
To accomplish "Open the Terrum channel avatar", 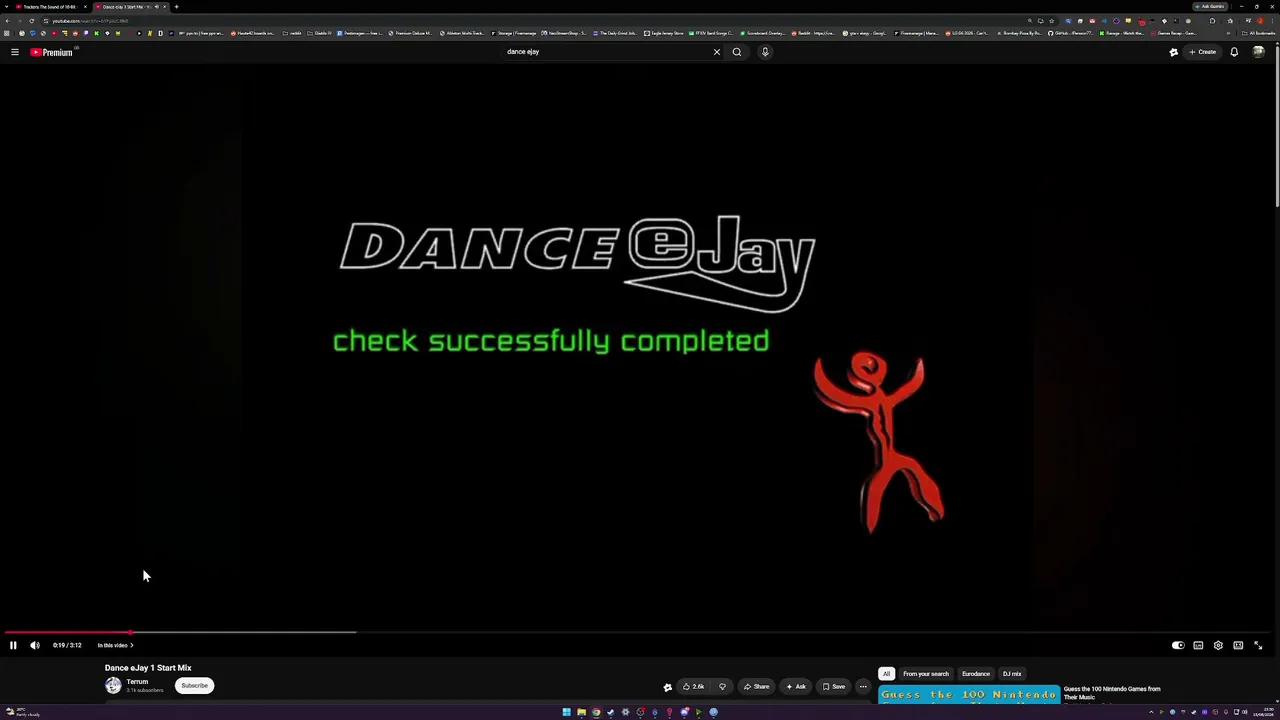I will click(113, 685).
